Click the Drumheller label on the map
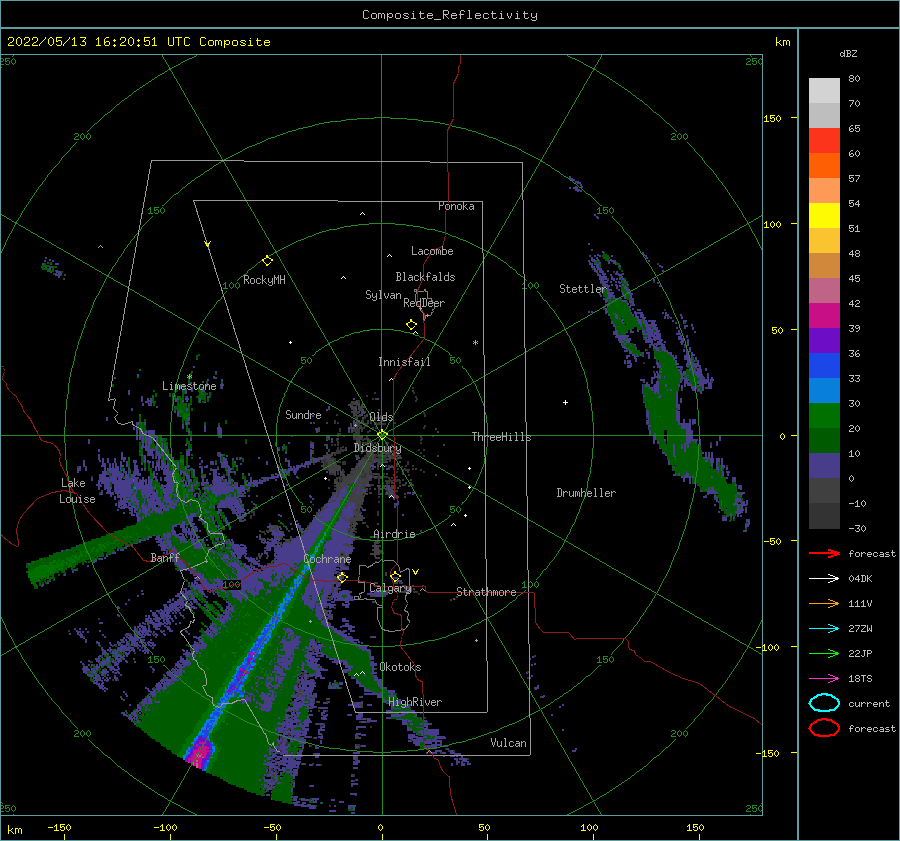900x841 pixels. pyautogui.click(x=586, y=493)
